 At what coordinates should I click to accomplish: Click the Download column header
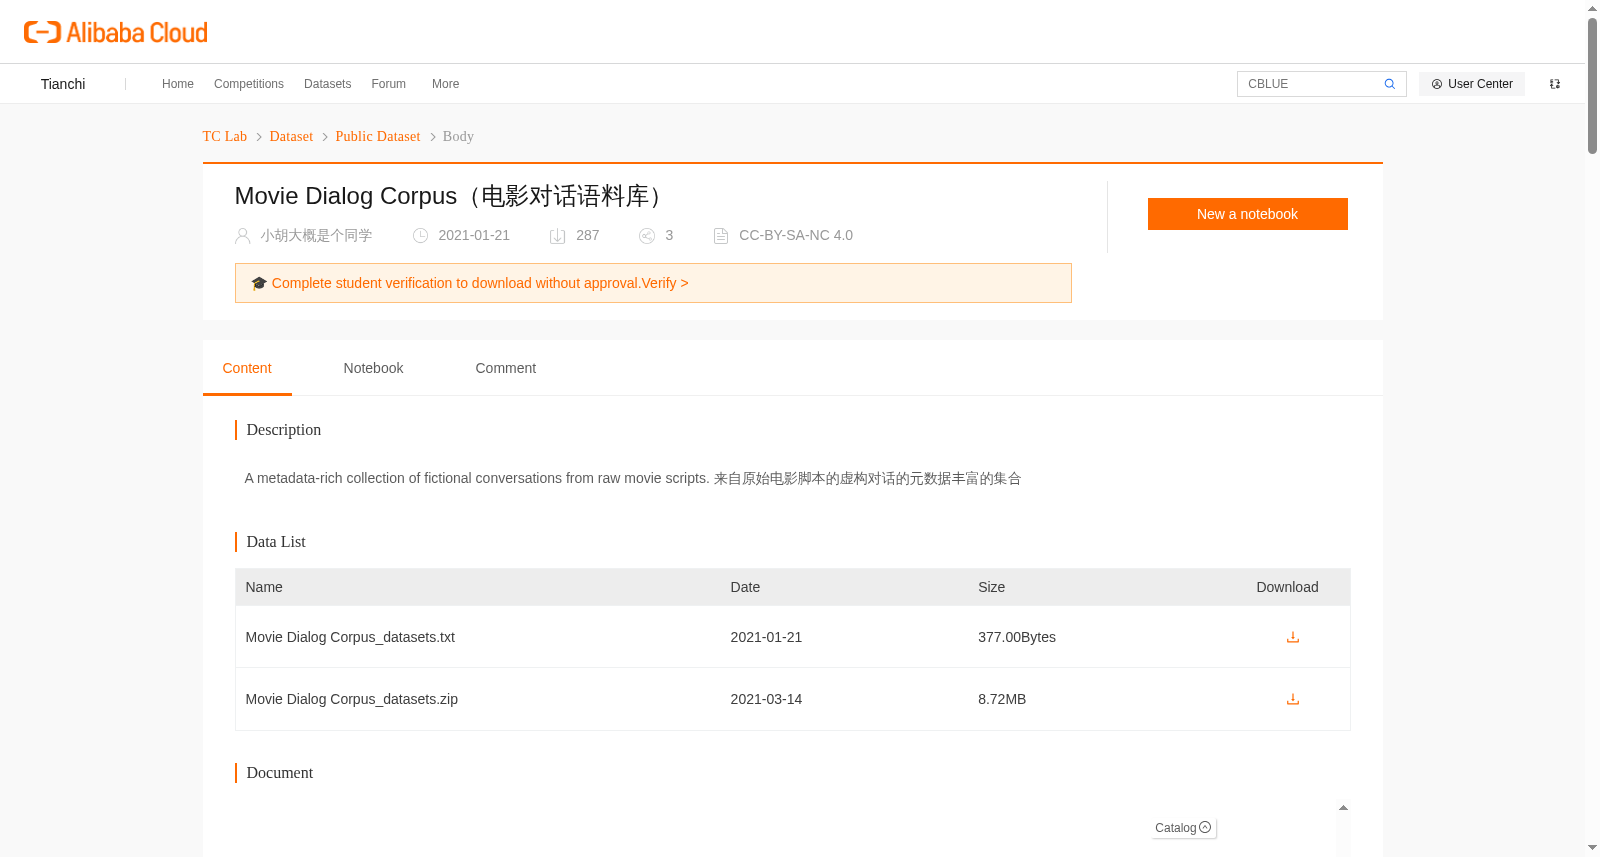click(x=1287, y=587)
